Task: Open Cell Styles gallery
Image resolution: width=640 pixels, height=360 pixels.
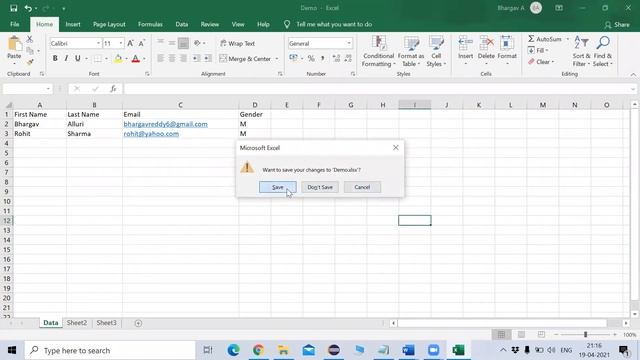Action: pyautogui.click(x=436, y=51)
